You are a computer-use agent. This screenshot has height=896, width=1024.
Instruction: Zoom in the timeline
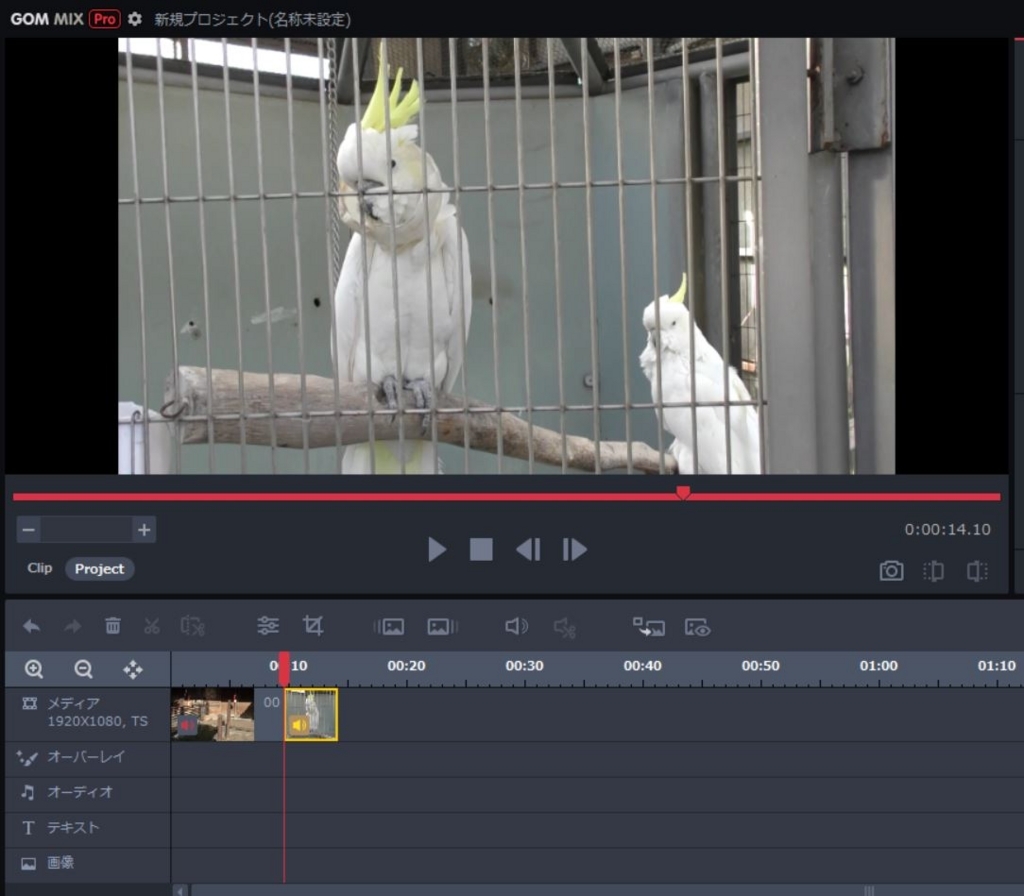[34, 669]
